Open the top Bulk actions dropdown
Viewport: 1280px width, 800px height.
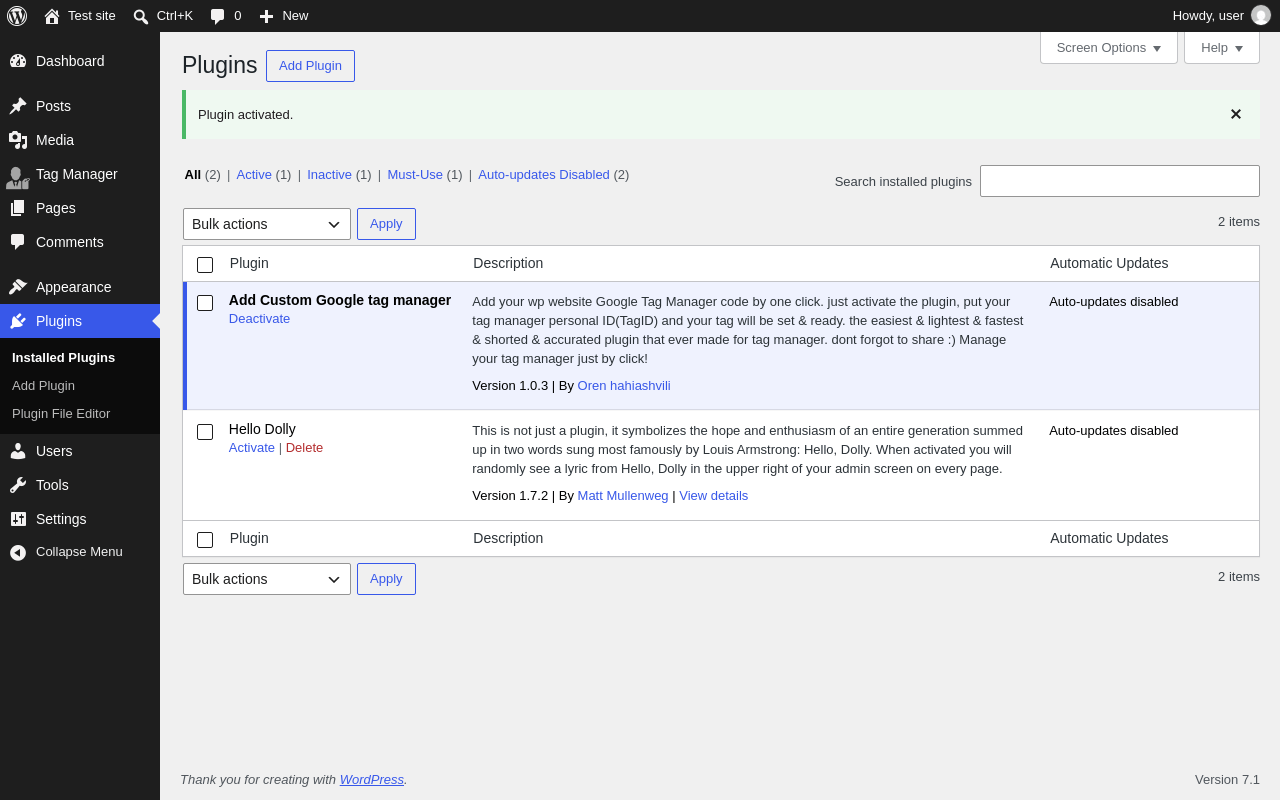267,224
